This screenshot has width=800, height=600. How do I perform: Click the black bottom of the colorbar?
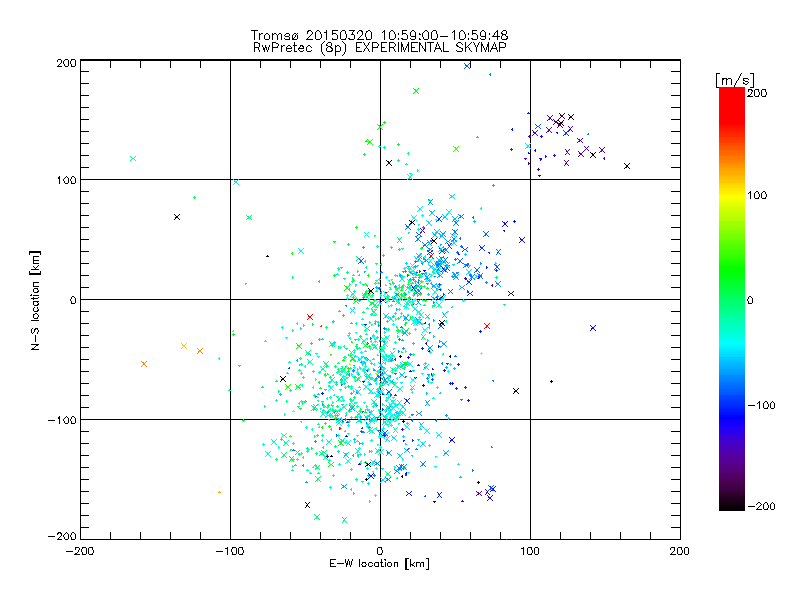point(732,503)
